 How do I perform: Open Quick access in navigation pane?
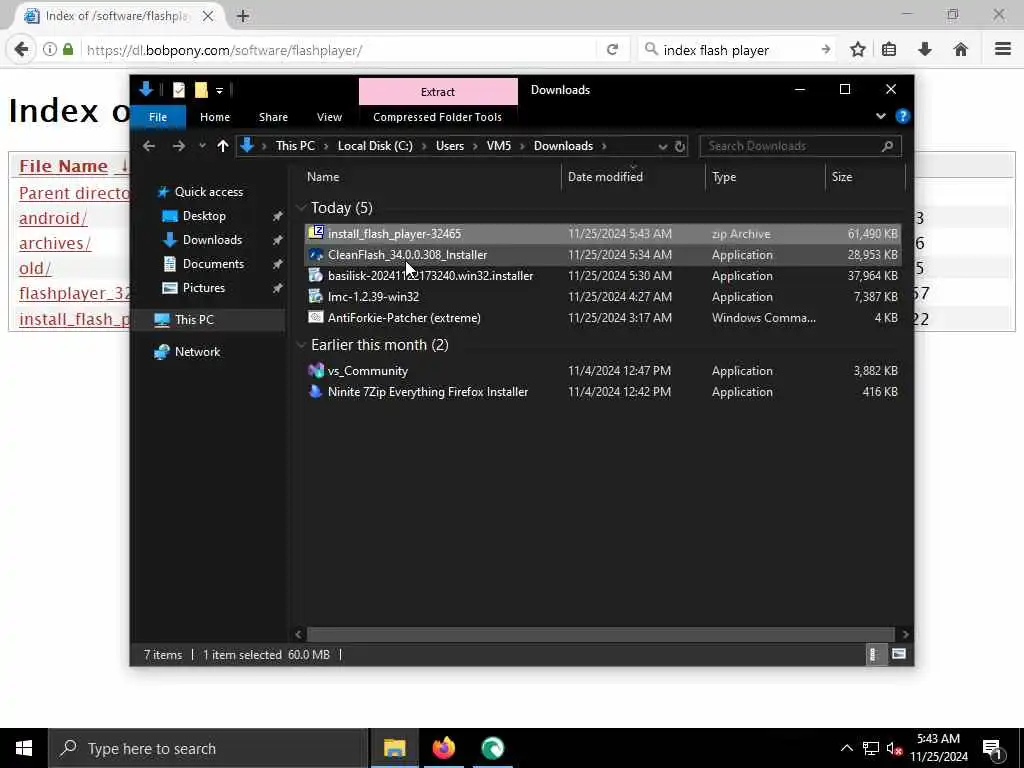coord(208,192)
